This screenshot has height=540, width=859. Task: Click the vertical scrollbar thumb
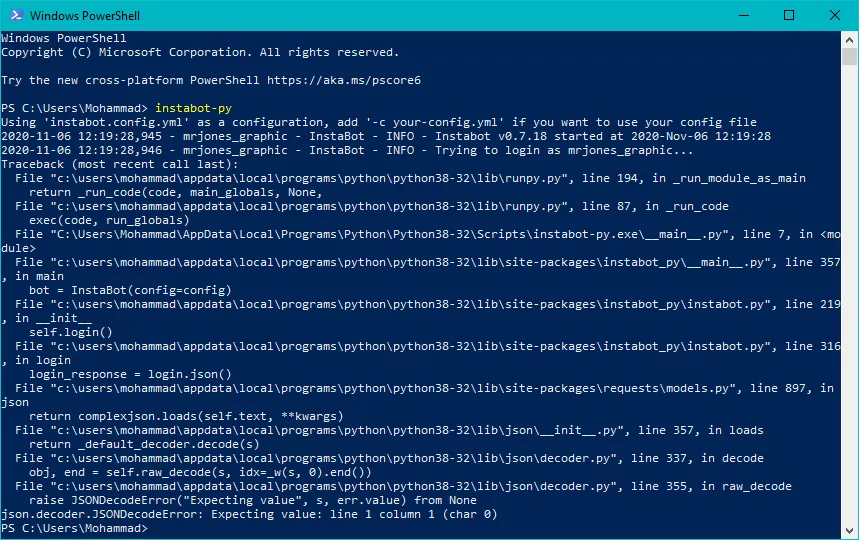[x=849, y=56]
